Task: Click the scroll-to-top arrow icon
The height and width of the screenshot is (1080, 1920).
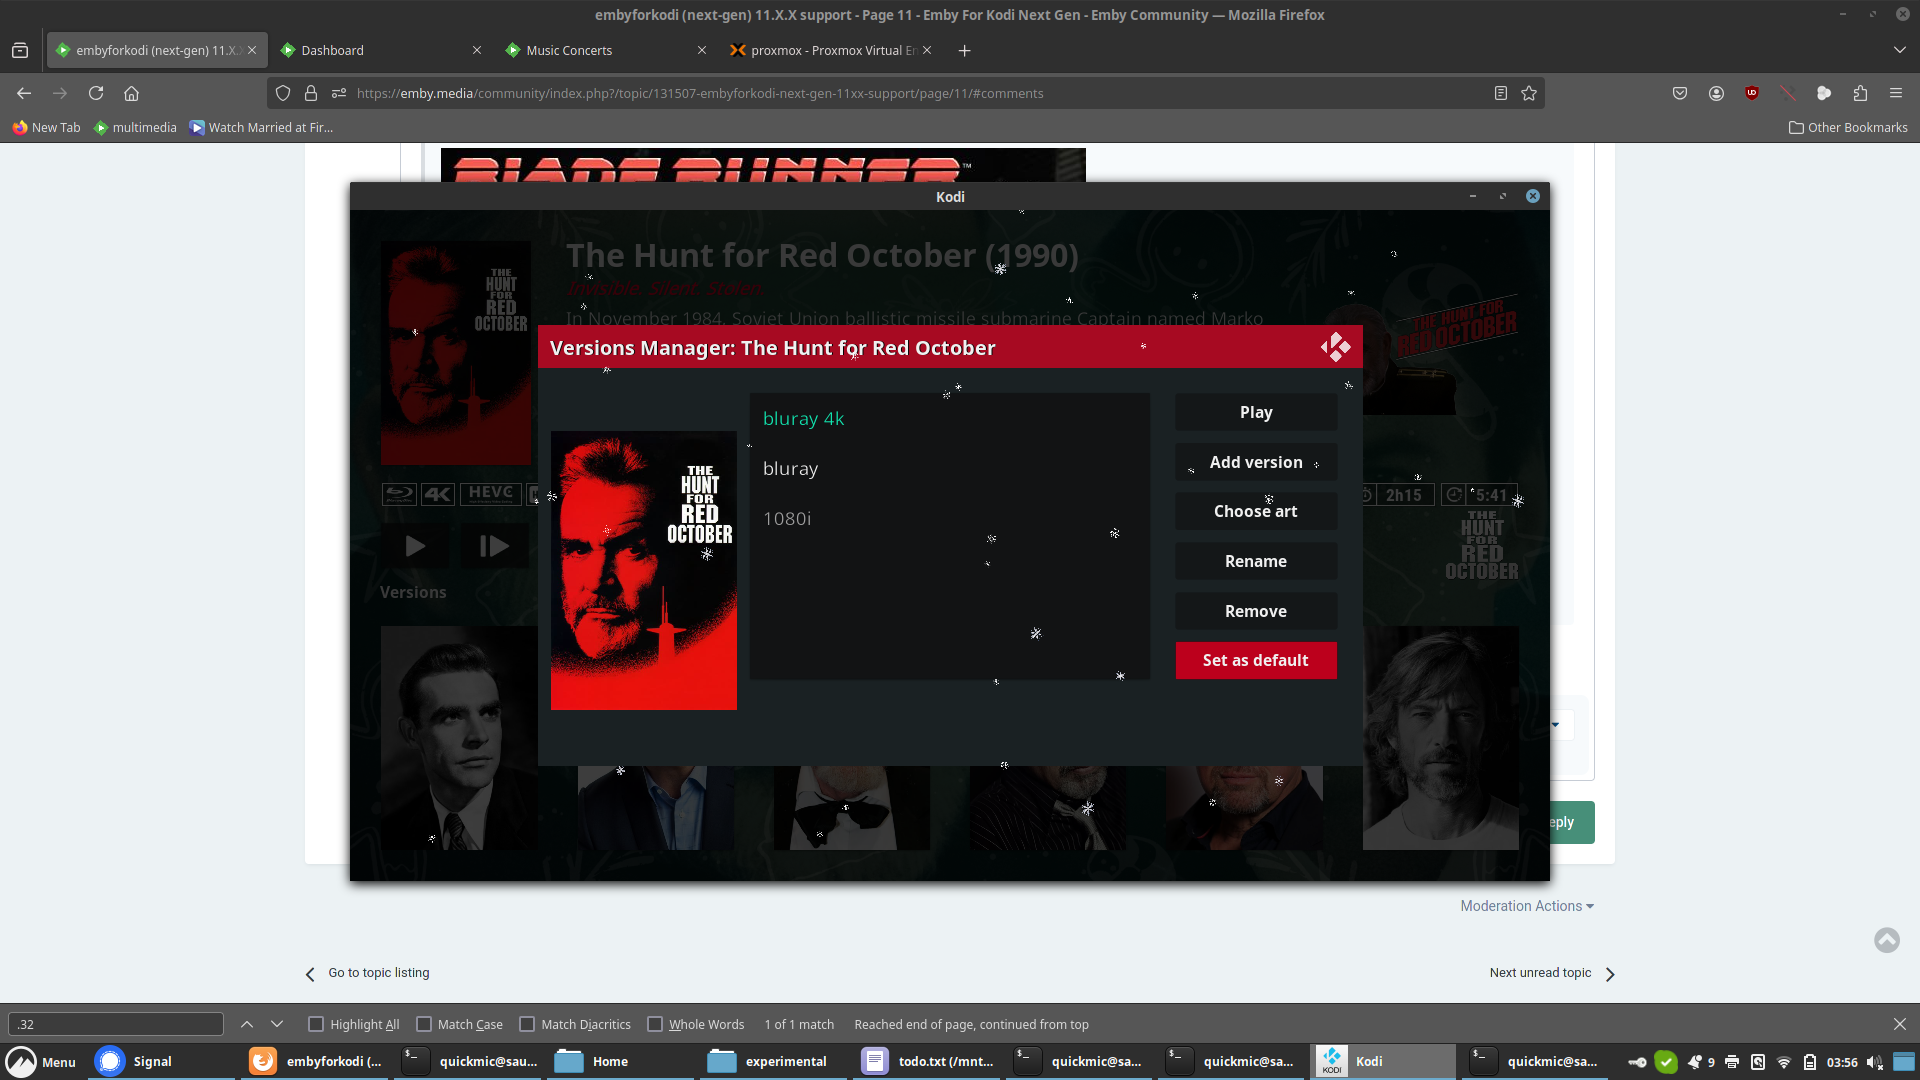Action: pyautogui.click(x=1887, y=940)
